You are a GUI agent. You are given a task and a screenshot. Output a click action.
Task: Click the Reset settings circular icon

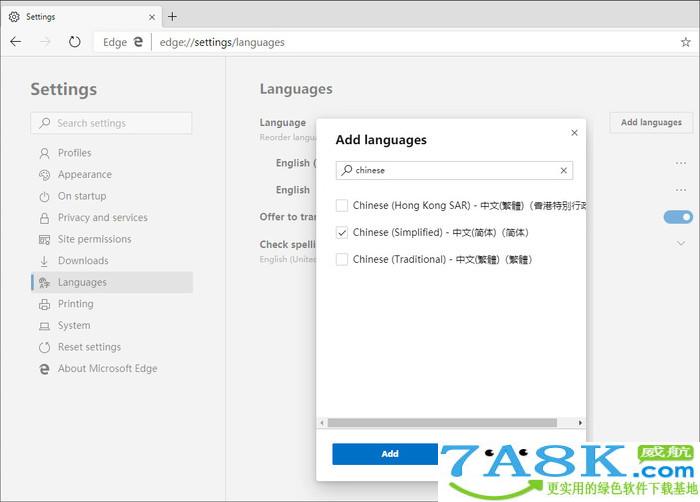click(x=44, y=347)
